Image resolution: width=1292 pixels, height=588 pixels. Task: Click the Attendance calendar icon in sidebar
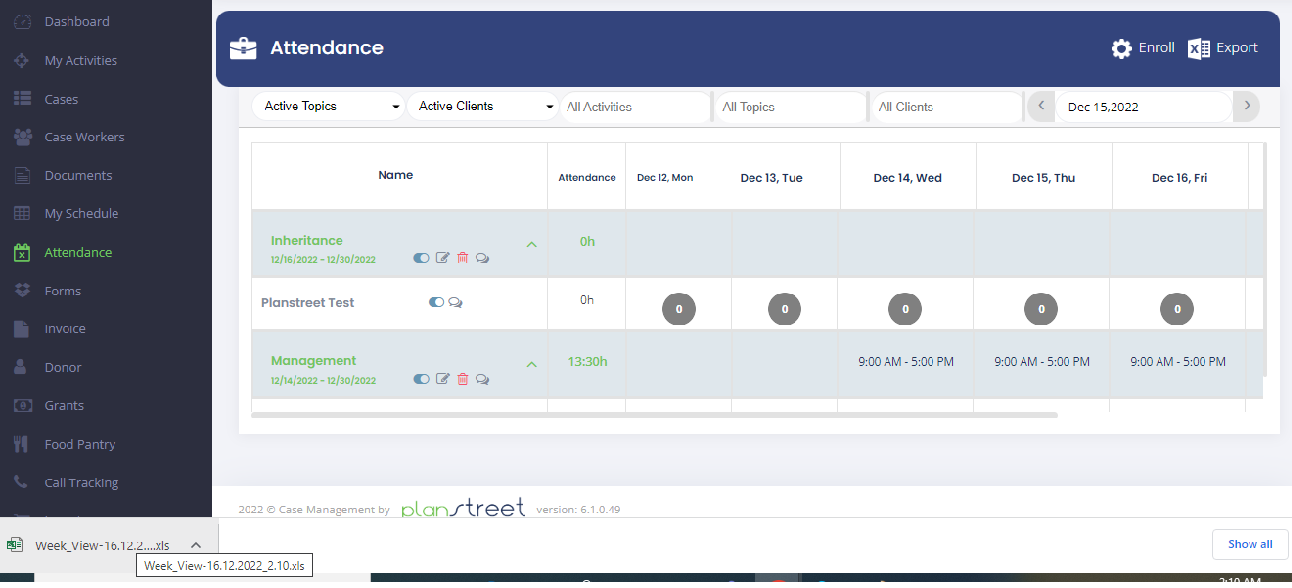click(x=22, y=252)
